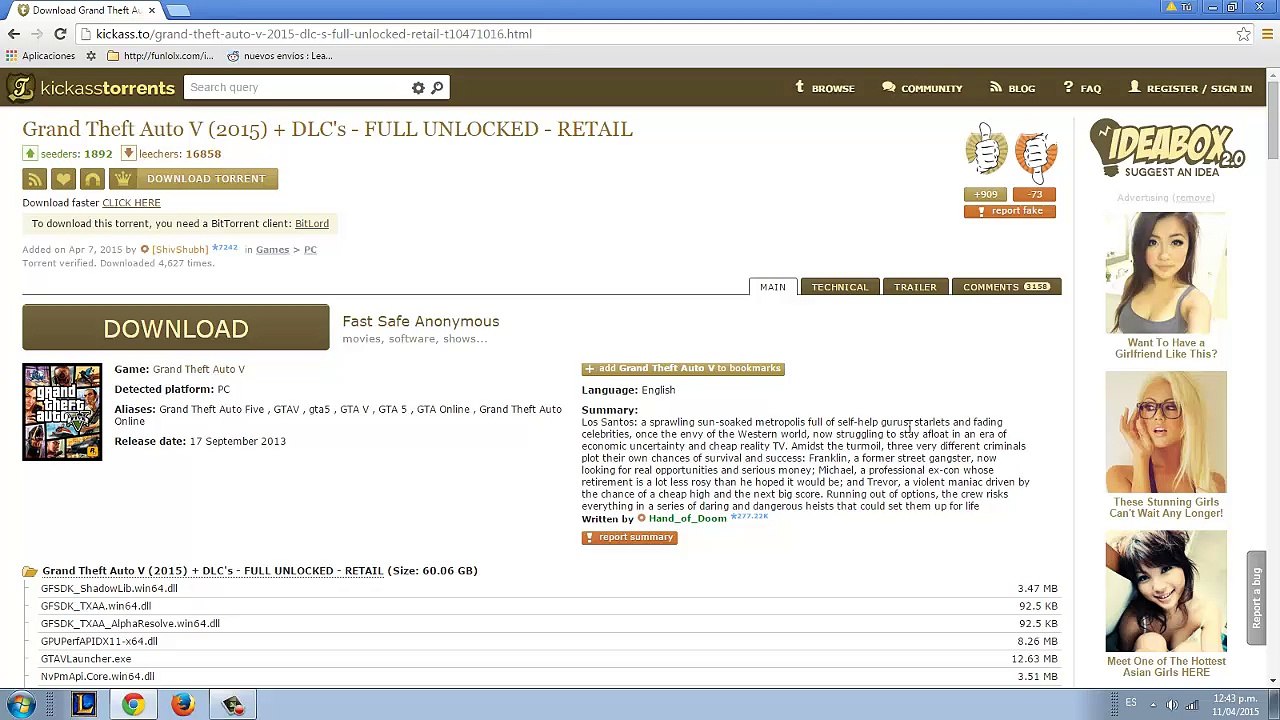Click the volume icon in system tray
Viewport: 1280px width, 720px height.
(1171, 705)
